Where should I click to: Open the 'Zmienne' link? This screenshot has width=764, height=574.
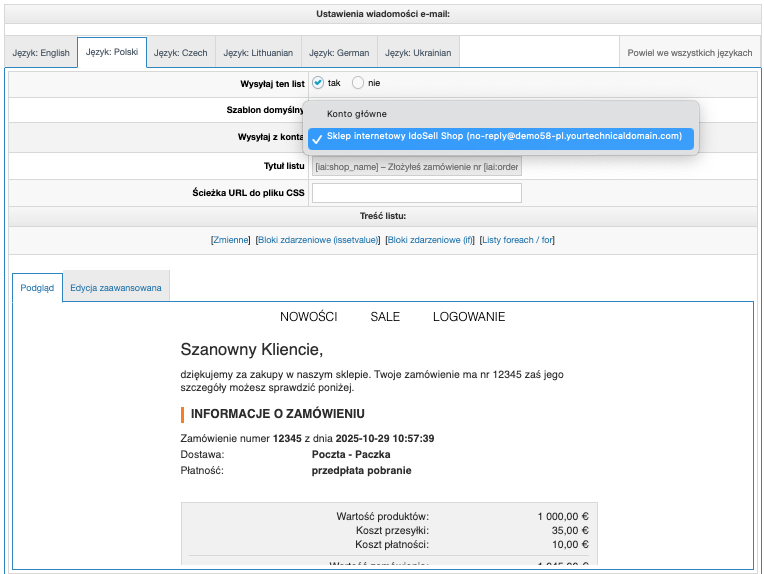[x=231, y=240]
